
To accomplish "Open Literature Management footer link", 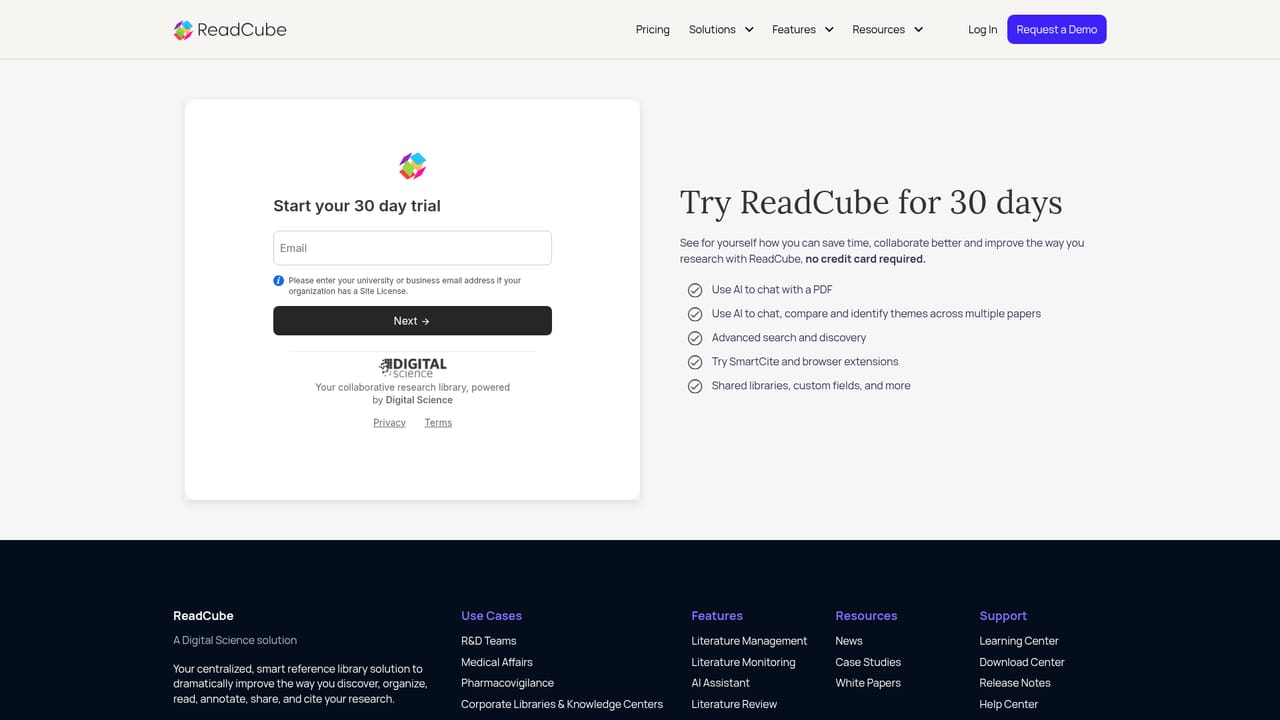I will coord(749,641).
